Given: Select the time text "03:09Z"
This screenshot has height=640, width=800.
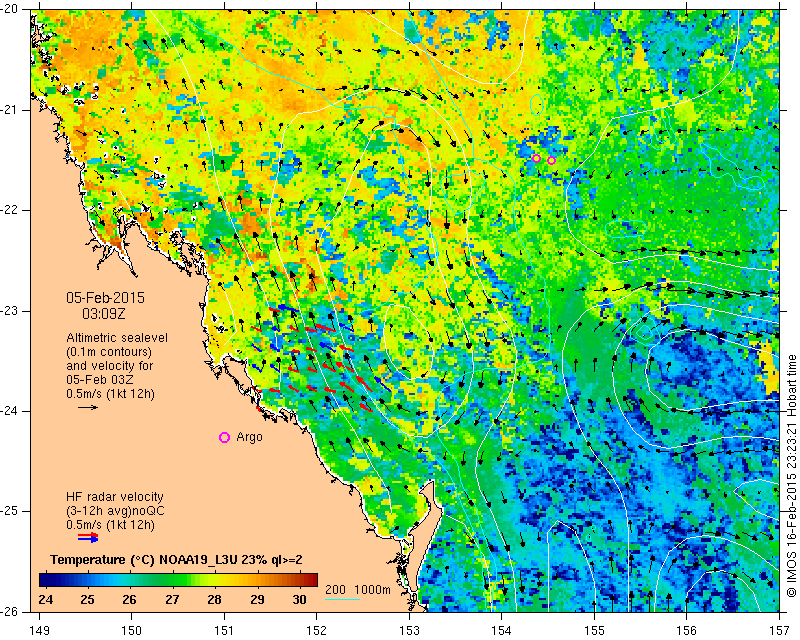Looking at the screenshot, I should [x=104, y=314].
